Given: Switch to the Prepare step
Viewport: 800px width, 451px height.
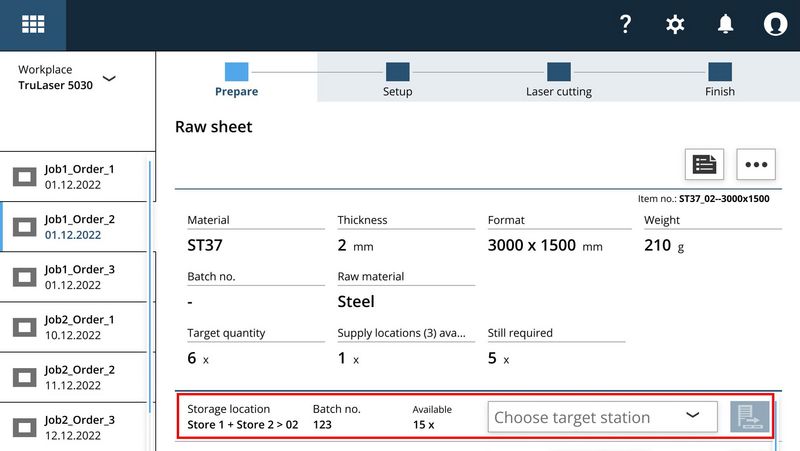Looking at the screenshot, I should 237,78.
